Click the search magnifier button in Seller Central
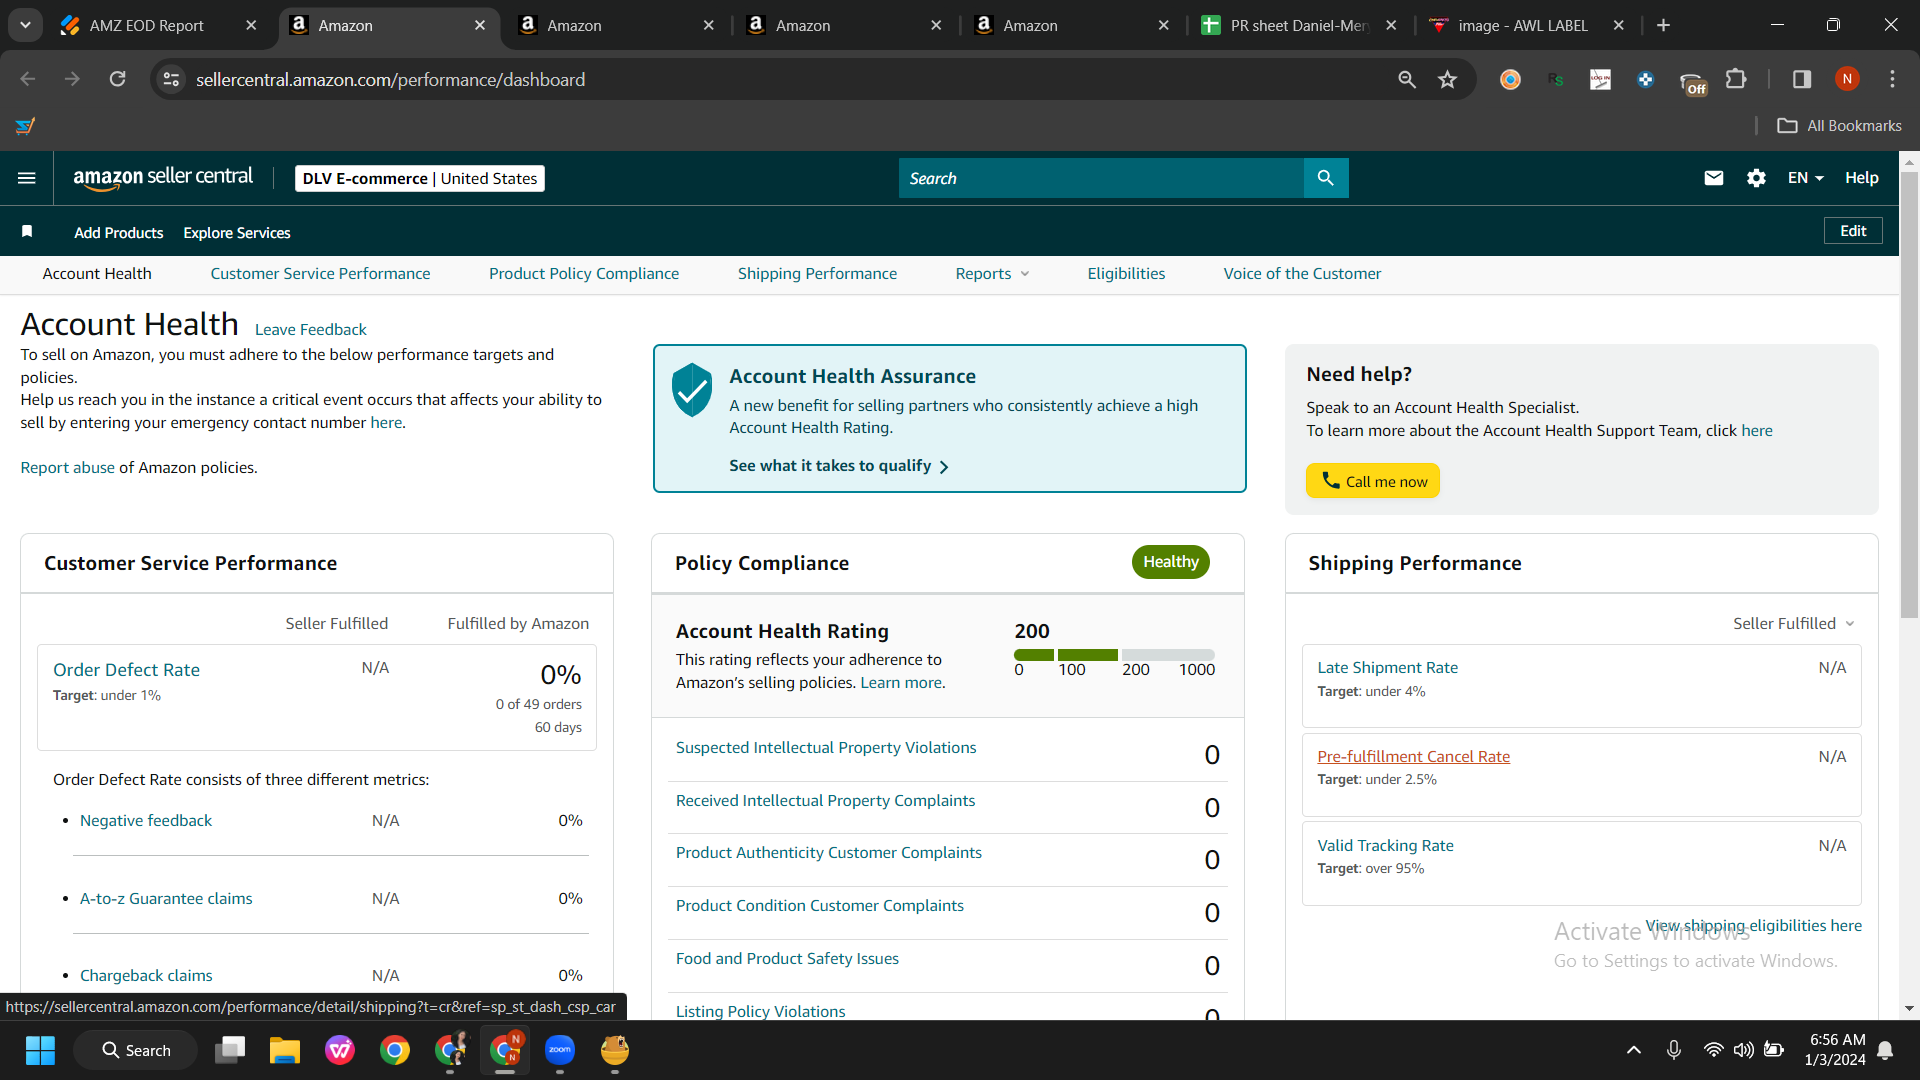 (x=1326, y=178)
